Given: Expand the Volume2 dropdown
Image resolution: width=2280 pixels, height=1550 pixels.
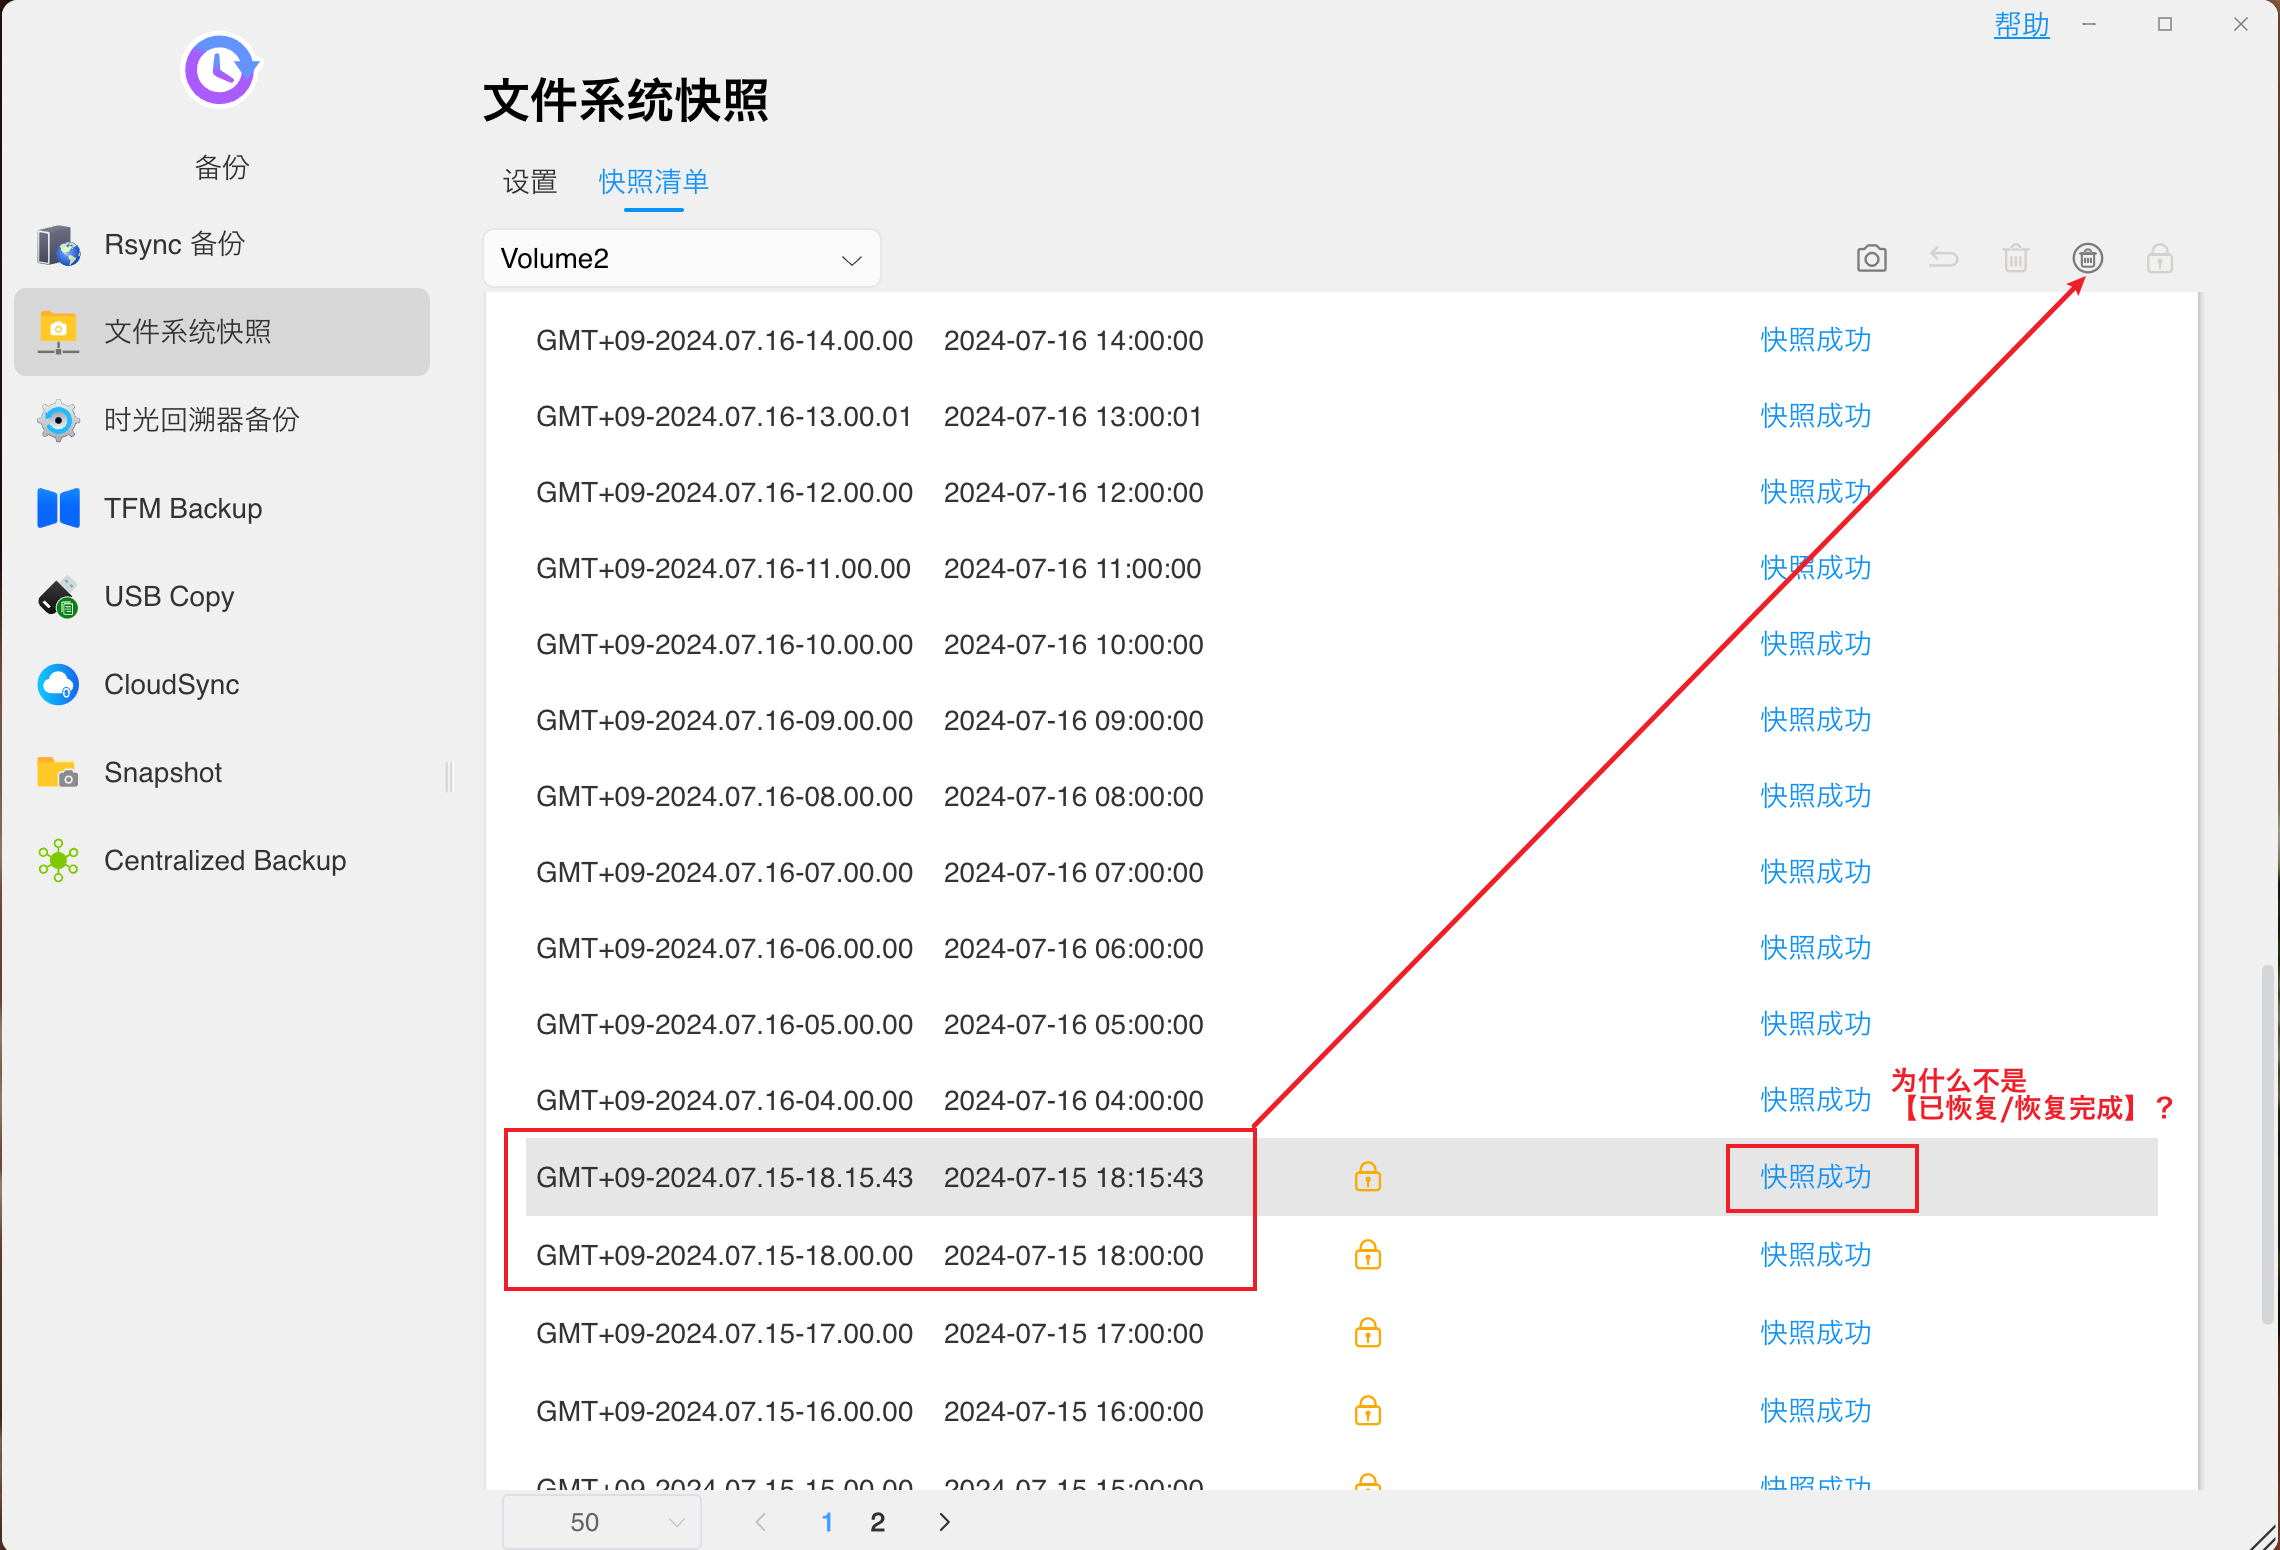Looking at the screenshot, I should (x=681, y=259).
